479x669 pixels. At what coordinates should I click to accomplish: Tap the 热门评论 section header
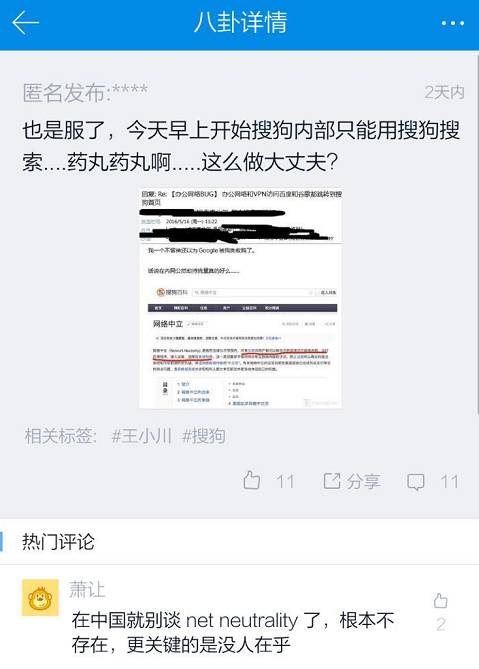pos(58,542)
